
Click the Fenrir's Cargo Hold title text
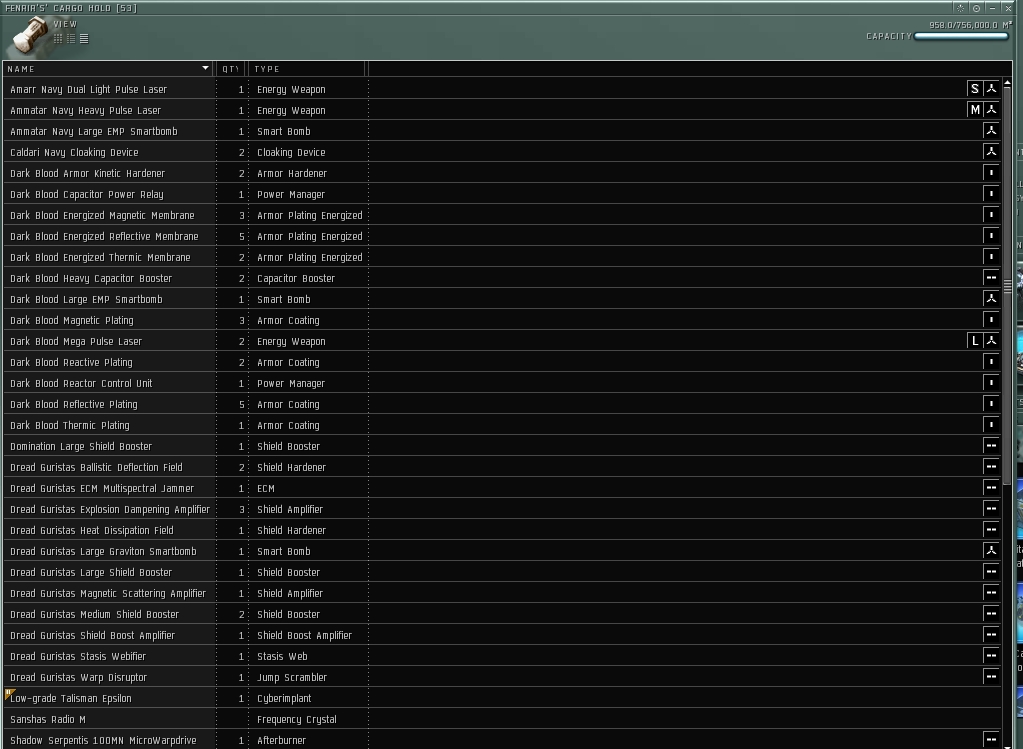pos(71,8)
